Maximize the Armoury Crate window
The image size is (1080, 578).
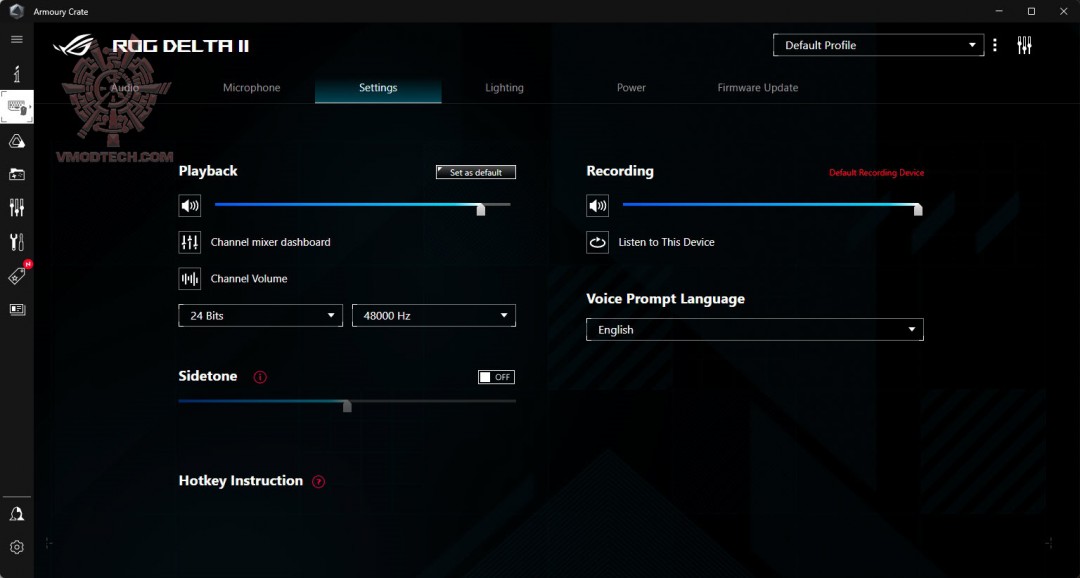(x=1031, y=11)
